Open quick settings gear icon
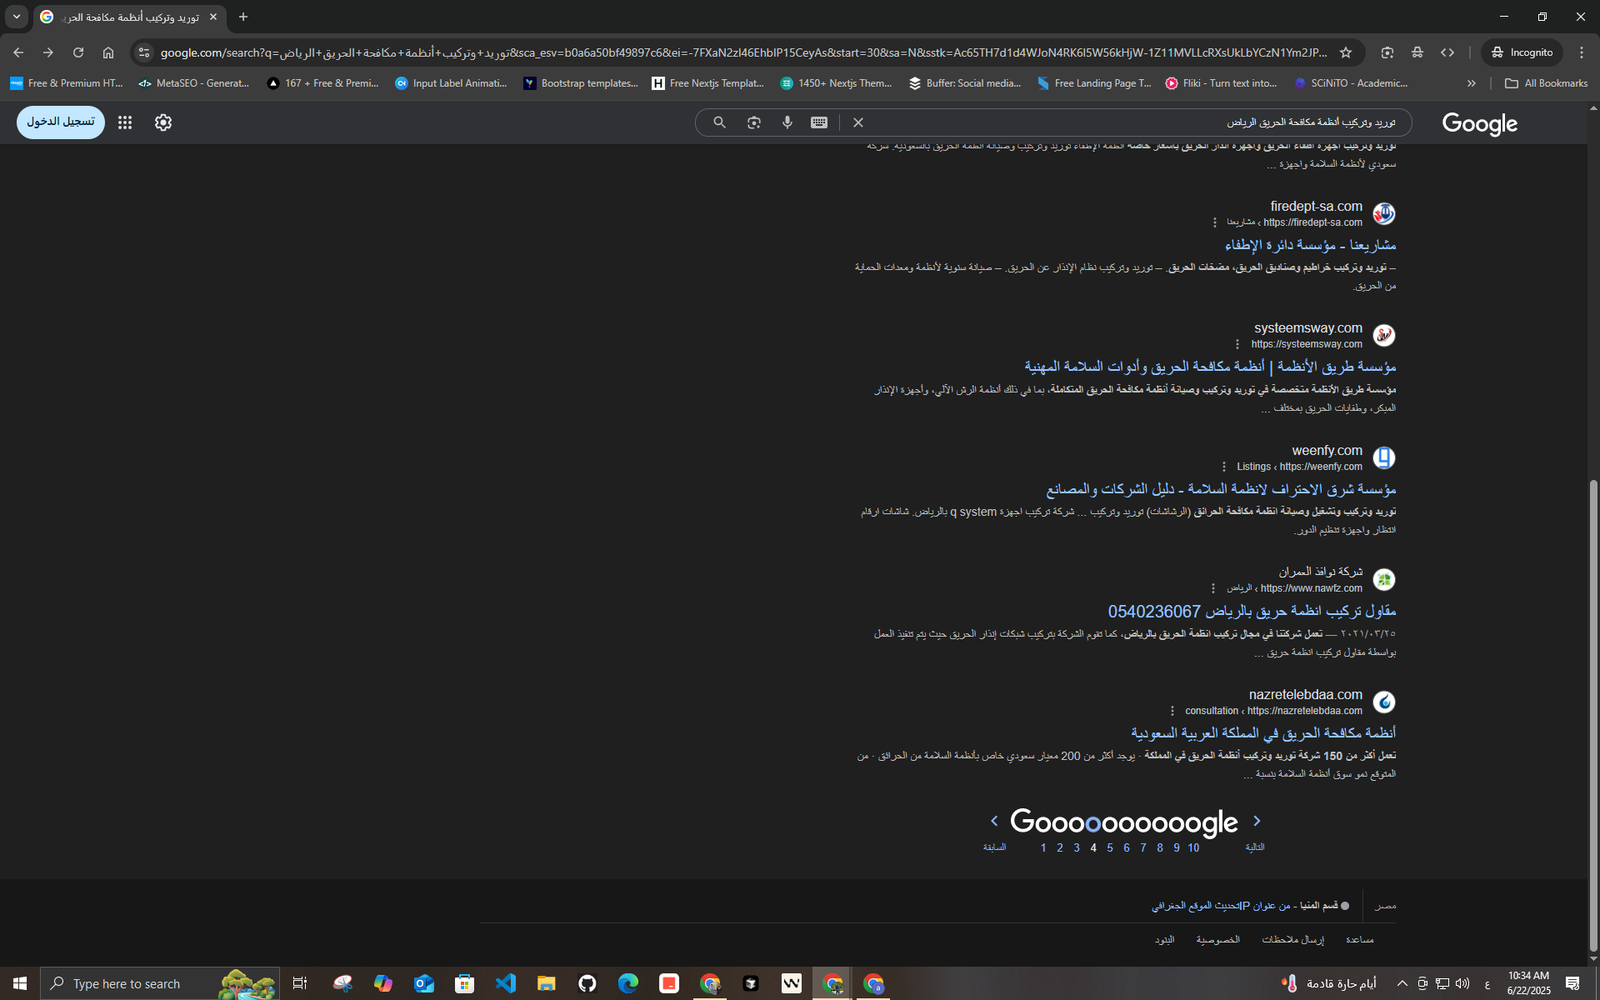Screen dimensions: 1600x1000 pos(163,122)
